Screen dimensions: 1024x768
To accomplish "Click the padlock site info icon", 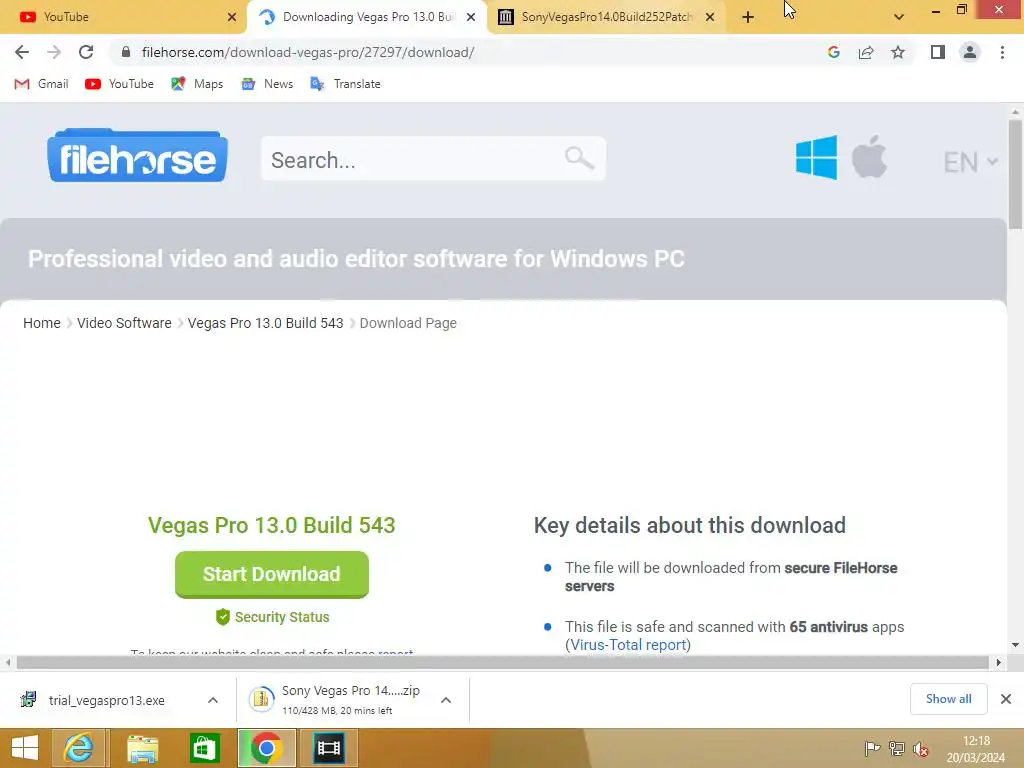I will 126,52.
